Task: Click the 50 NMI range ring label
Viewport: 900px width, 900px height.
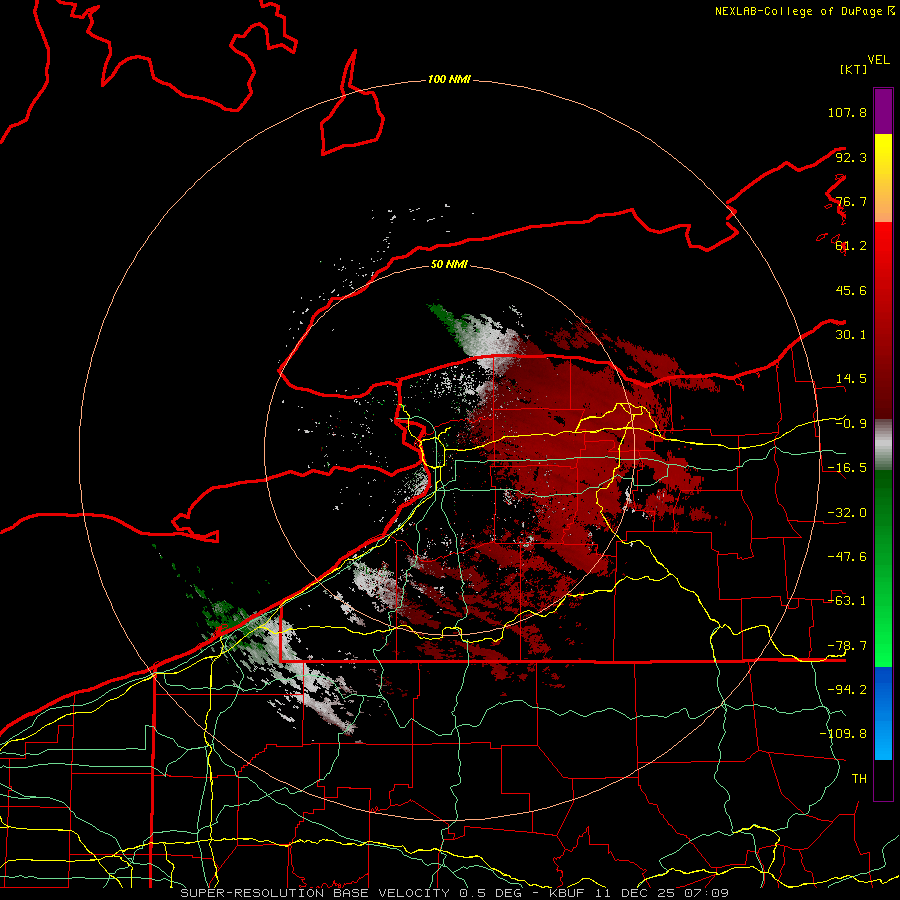Action: (449, 265)
